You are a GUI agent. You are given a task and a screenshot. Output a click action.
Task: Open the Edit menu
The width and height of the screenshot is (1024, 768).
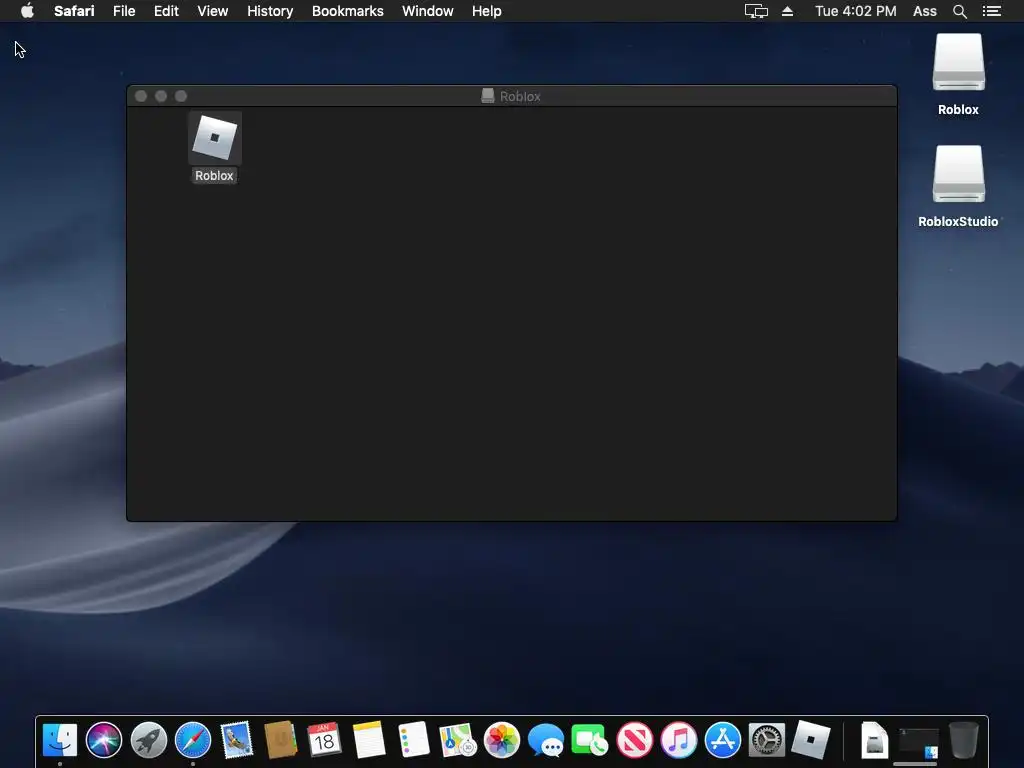click(166, 11)
